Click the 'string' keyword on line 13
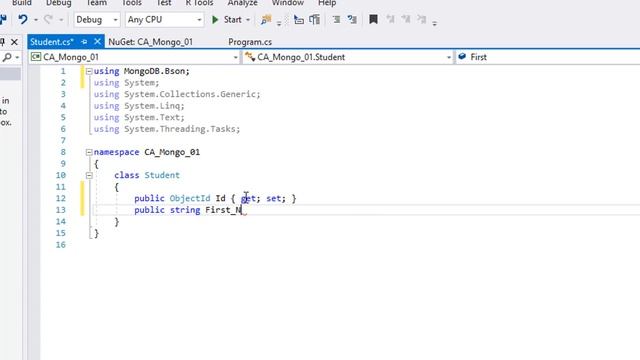 185,210
